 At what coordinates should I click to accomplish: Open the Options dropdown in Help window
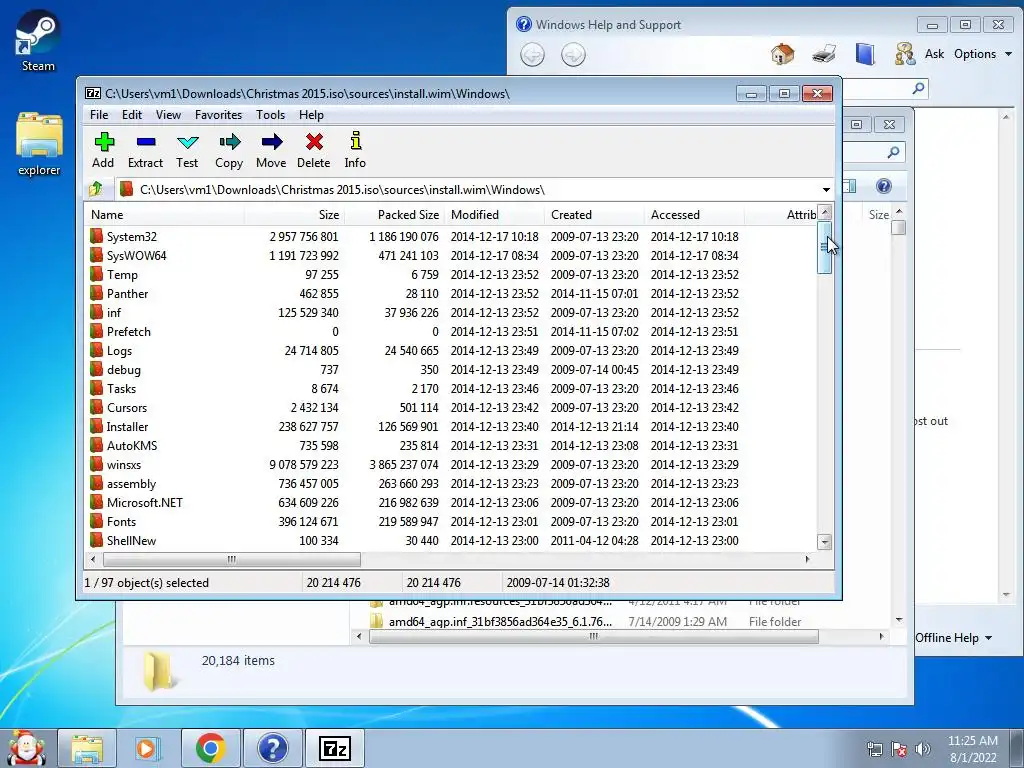tap(983, 54)
